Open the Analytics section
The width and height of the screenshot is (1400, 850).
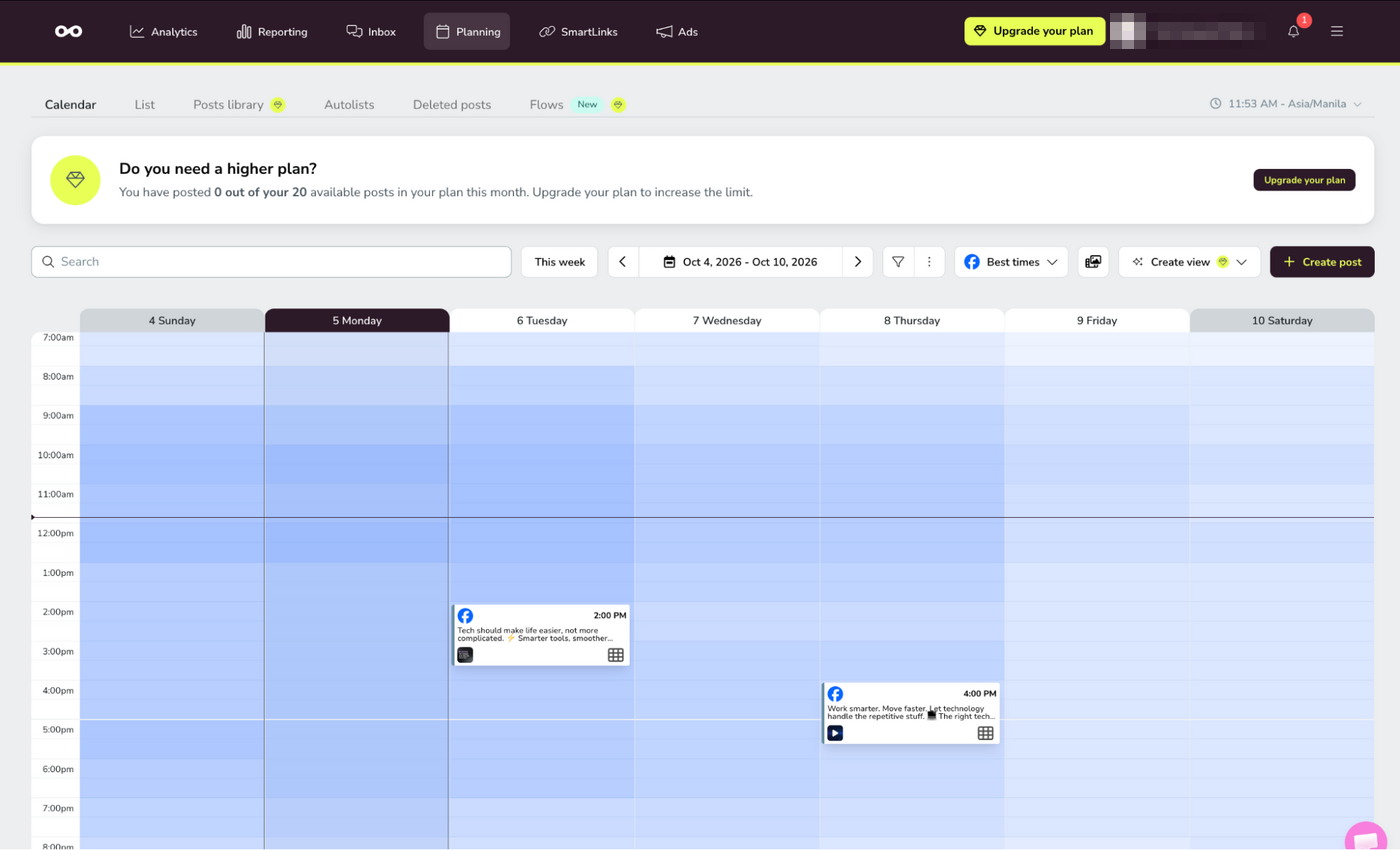164,31
